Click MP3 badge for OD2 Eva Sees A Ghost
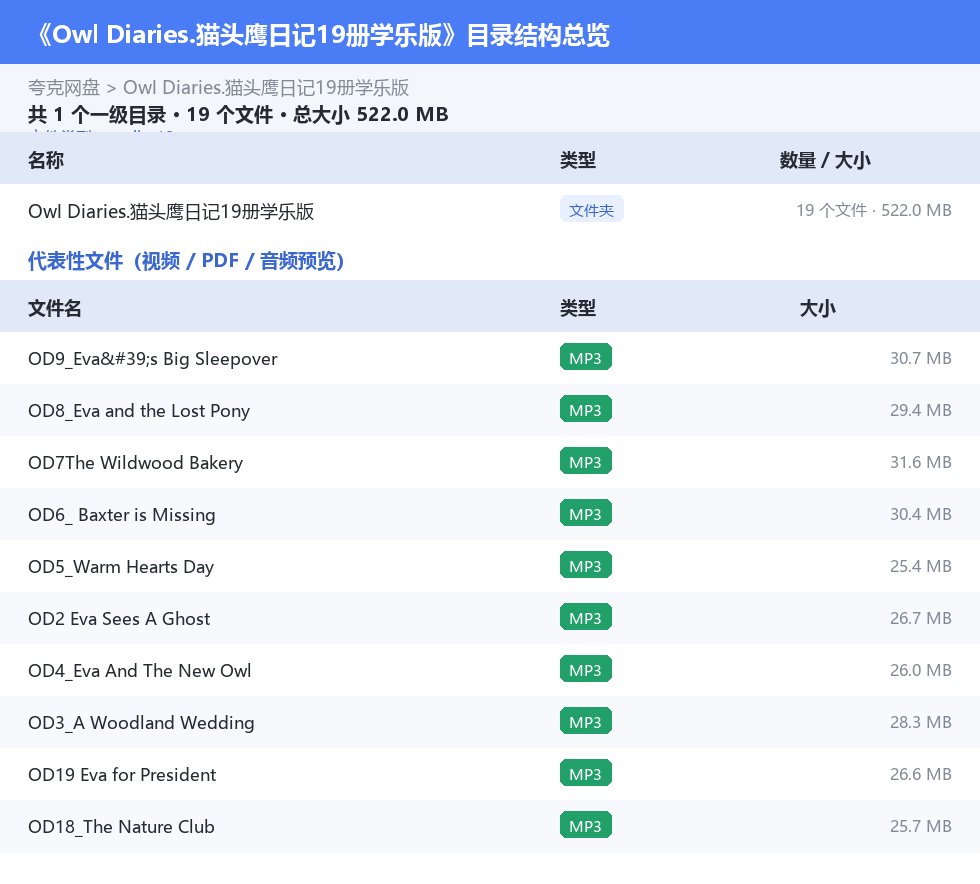Screen dimensions: 980x884 coord(586,617)
